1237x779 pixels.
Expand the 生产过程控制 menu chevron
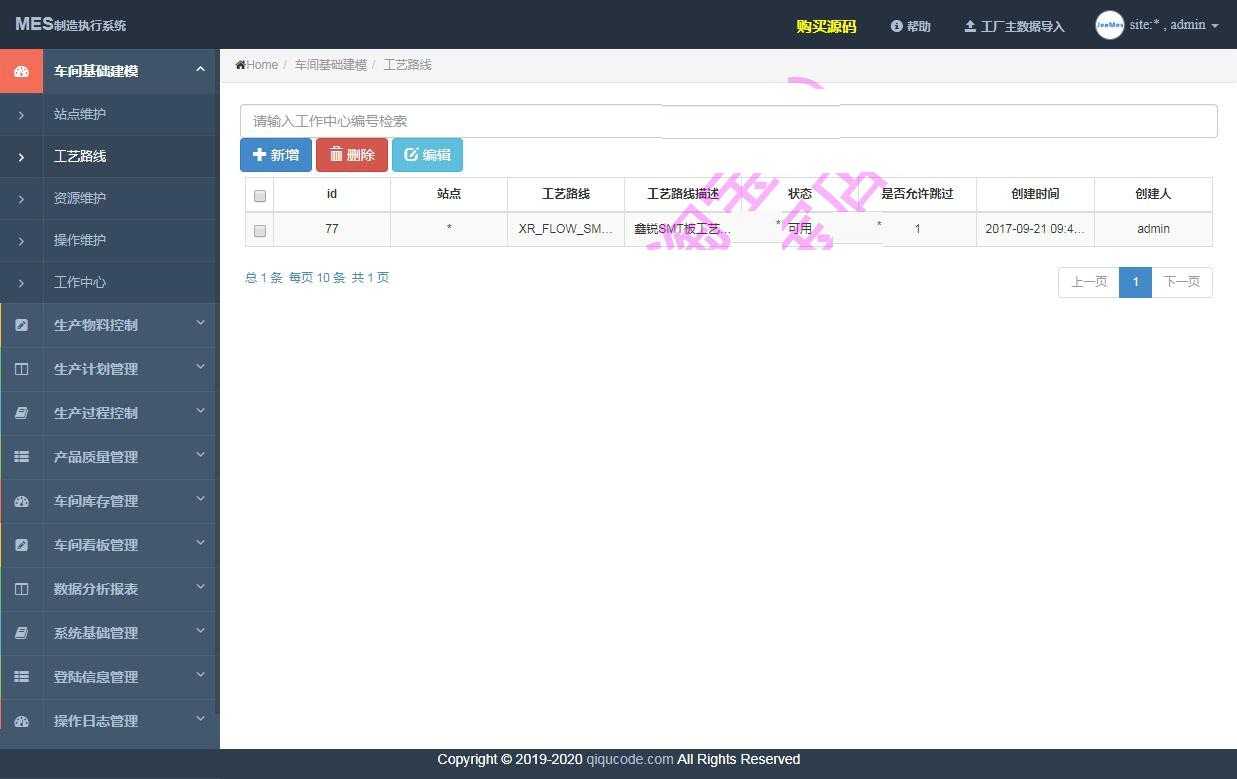pos(200,411)
